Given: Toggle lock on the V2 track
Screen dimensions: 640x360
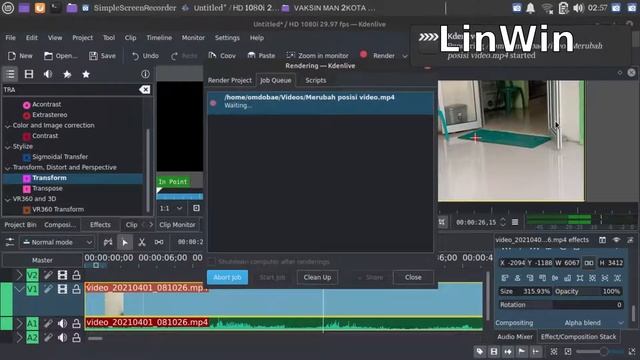Looking at the screenshot, I should pos(76,275).
